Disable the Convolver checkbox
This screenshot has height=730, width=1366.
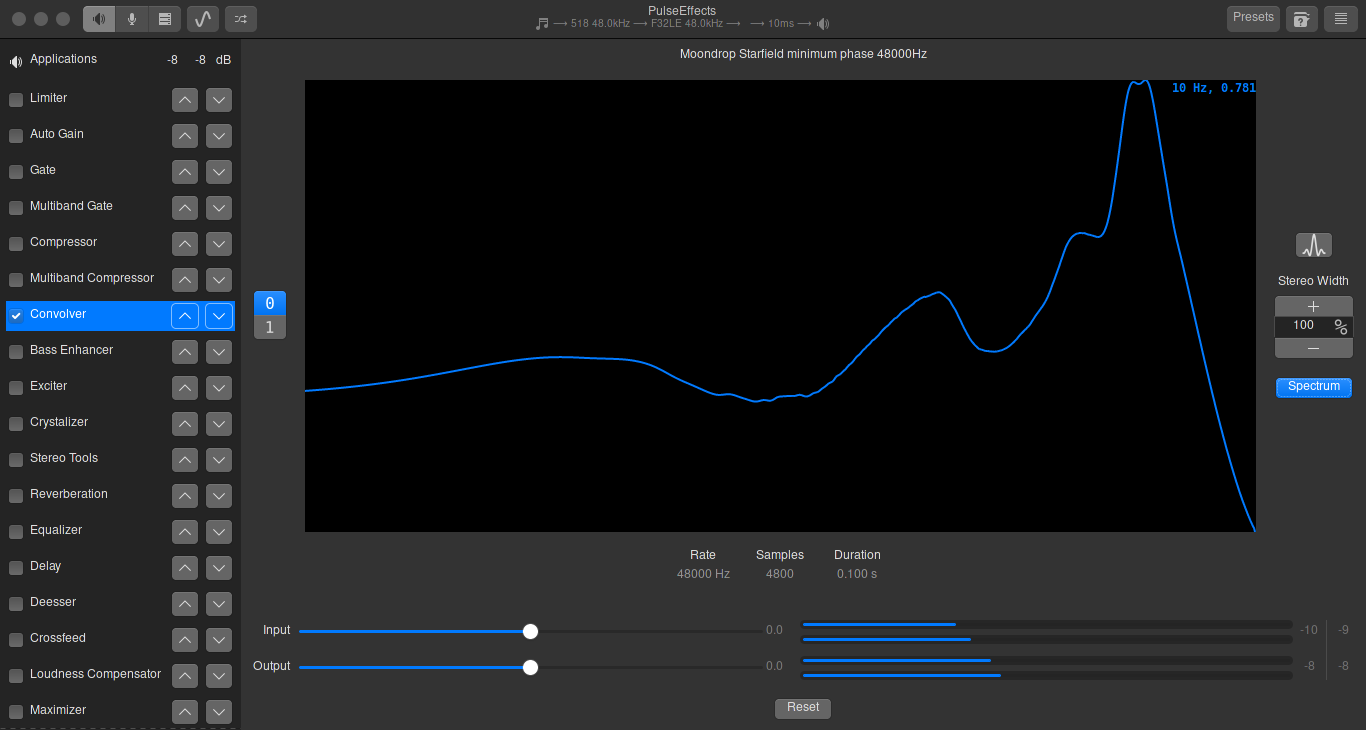coord(16,316)
